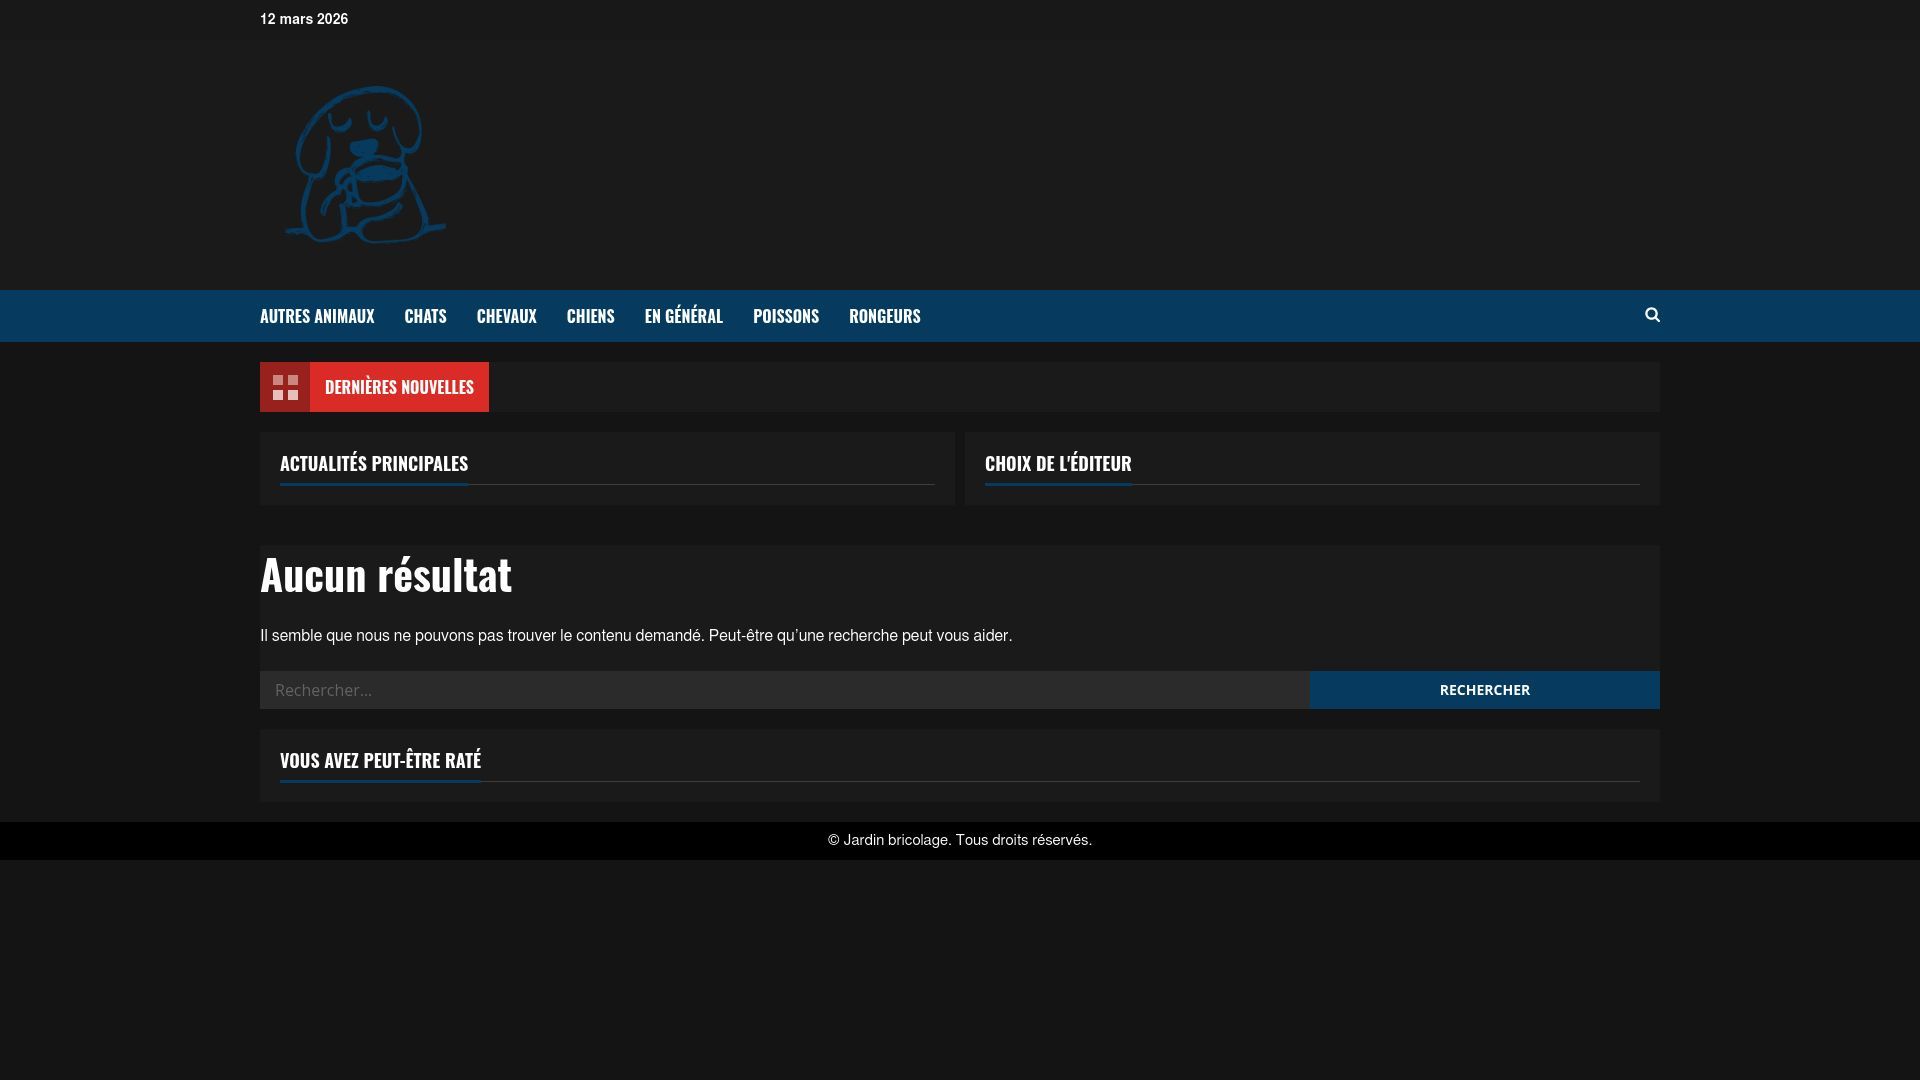Viewport: 1920px width, 1080px height.
Task: Open the Chevaux category
Action: pos(506,316)
